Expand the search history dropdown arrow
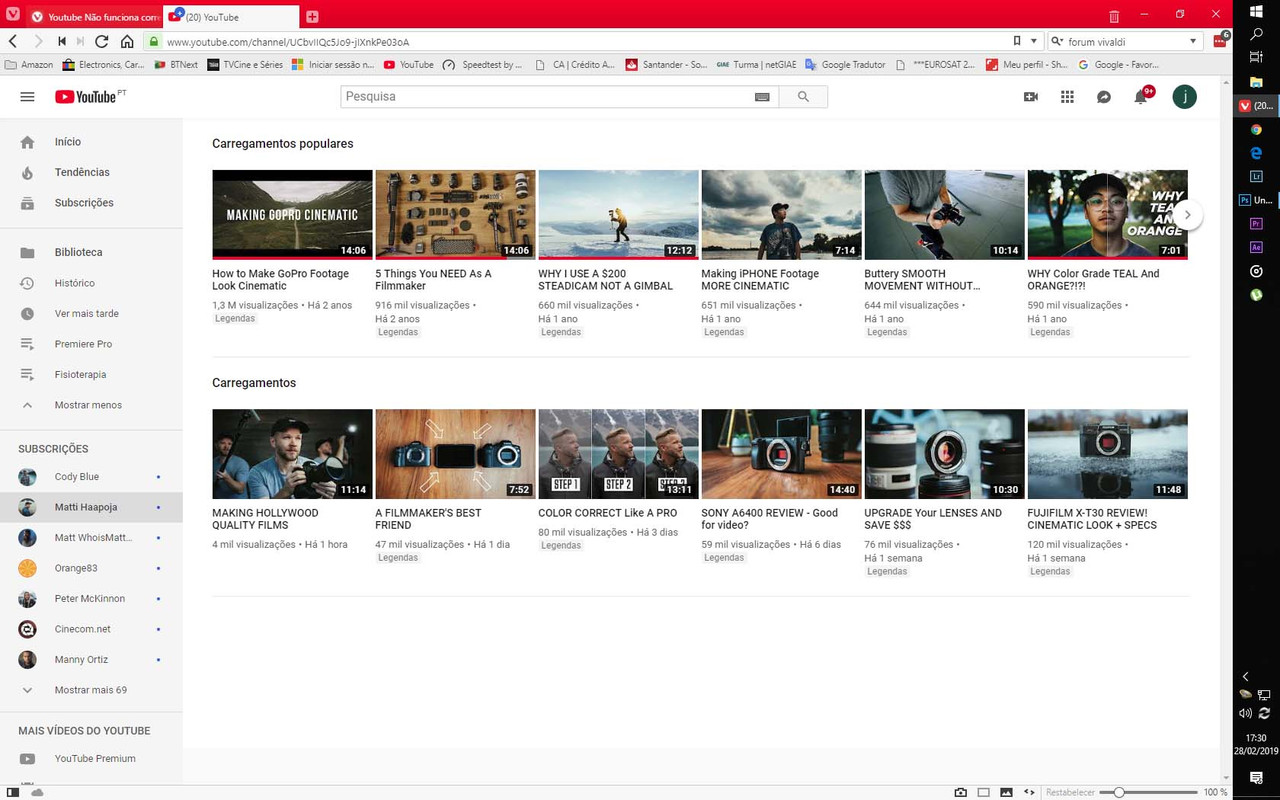 [x=1193, y=41]
